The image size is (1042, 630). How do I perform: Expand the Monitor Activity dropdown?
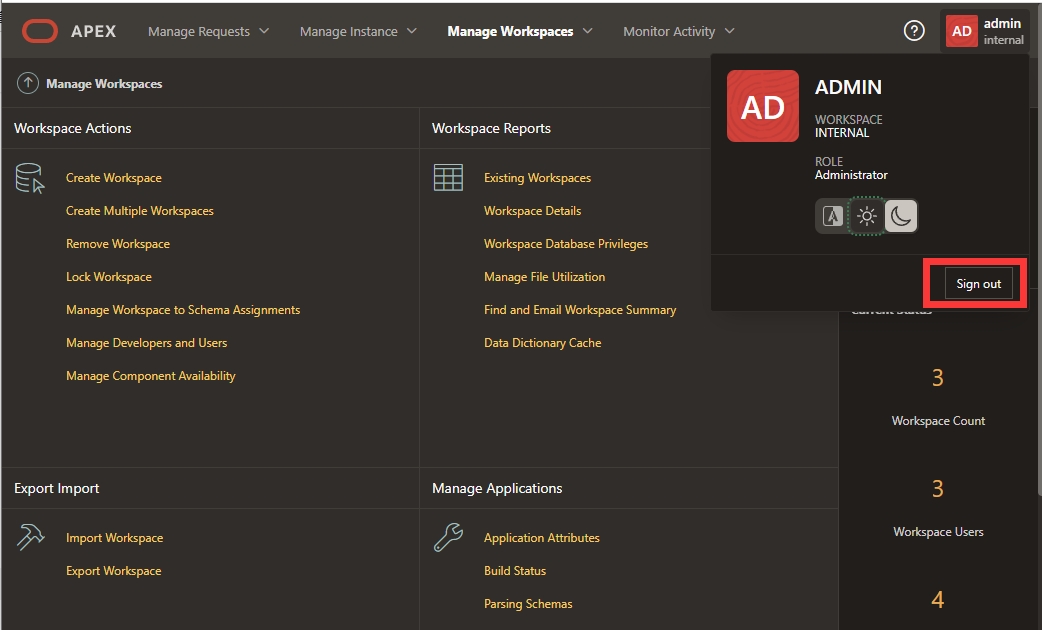(678, 31)
